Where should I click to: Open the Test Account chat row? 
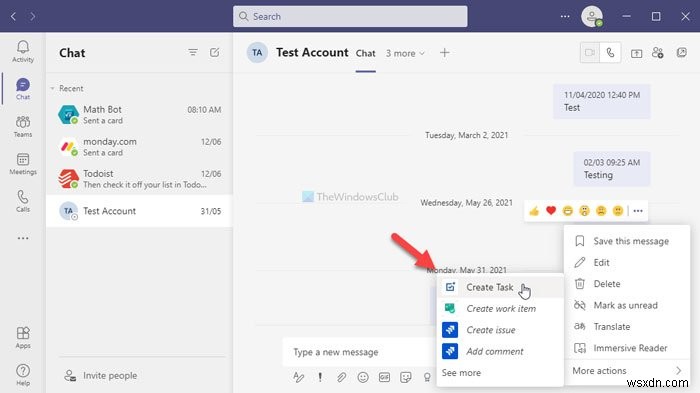pos(139,211)
